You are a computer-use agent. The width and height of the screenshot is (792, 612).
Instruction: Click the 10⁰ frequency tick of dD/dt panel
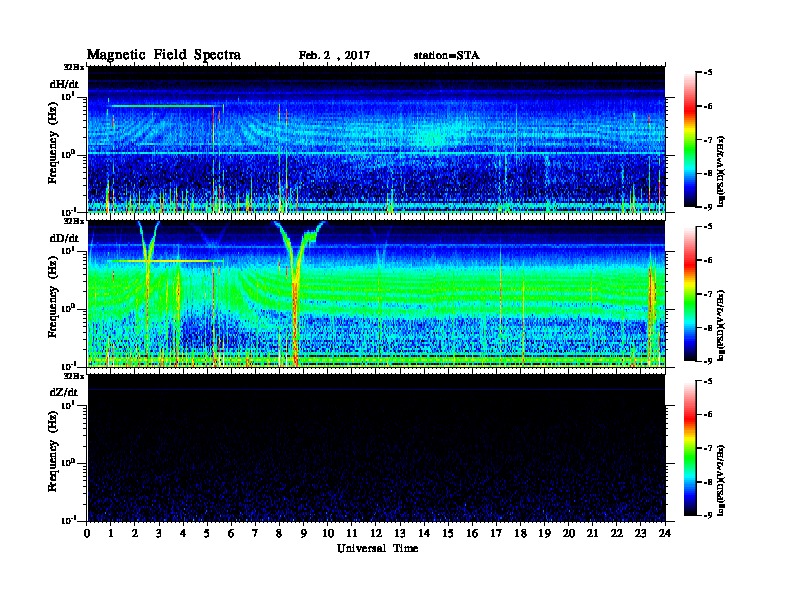tap(69, 308)
